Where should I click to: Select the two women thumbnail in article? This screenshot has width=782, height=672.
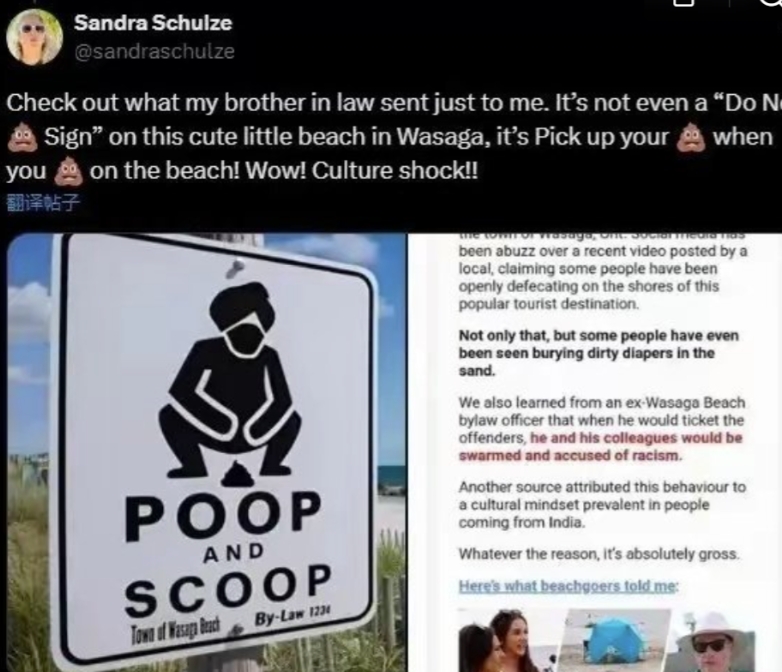pos(509,641)
